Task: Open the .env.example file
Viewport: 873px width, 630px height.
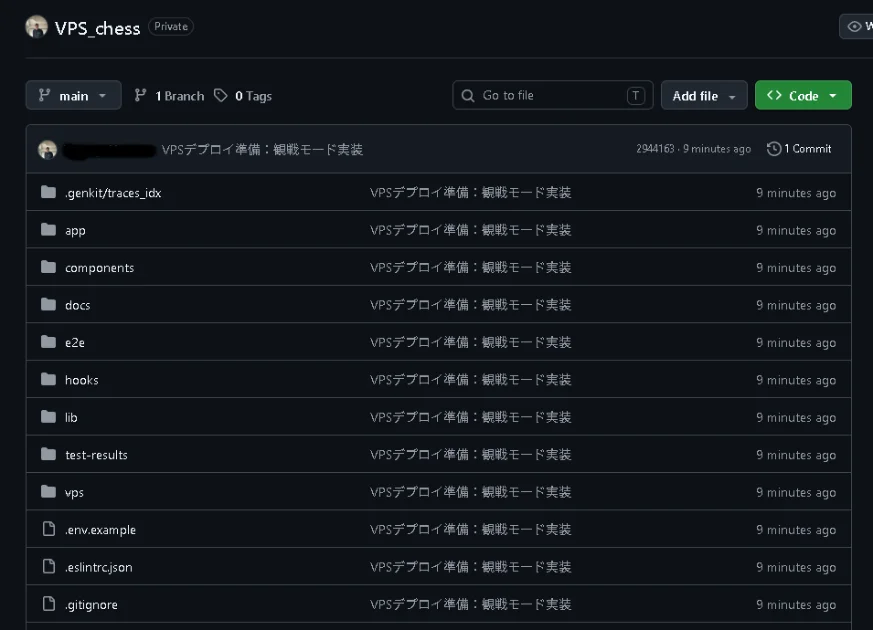Action: point(100,530)
